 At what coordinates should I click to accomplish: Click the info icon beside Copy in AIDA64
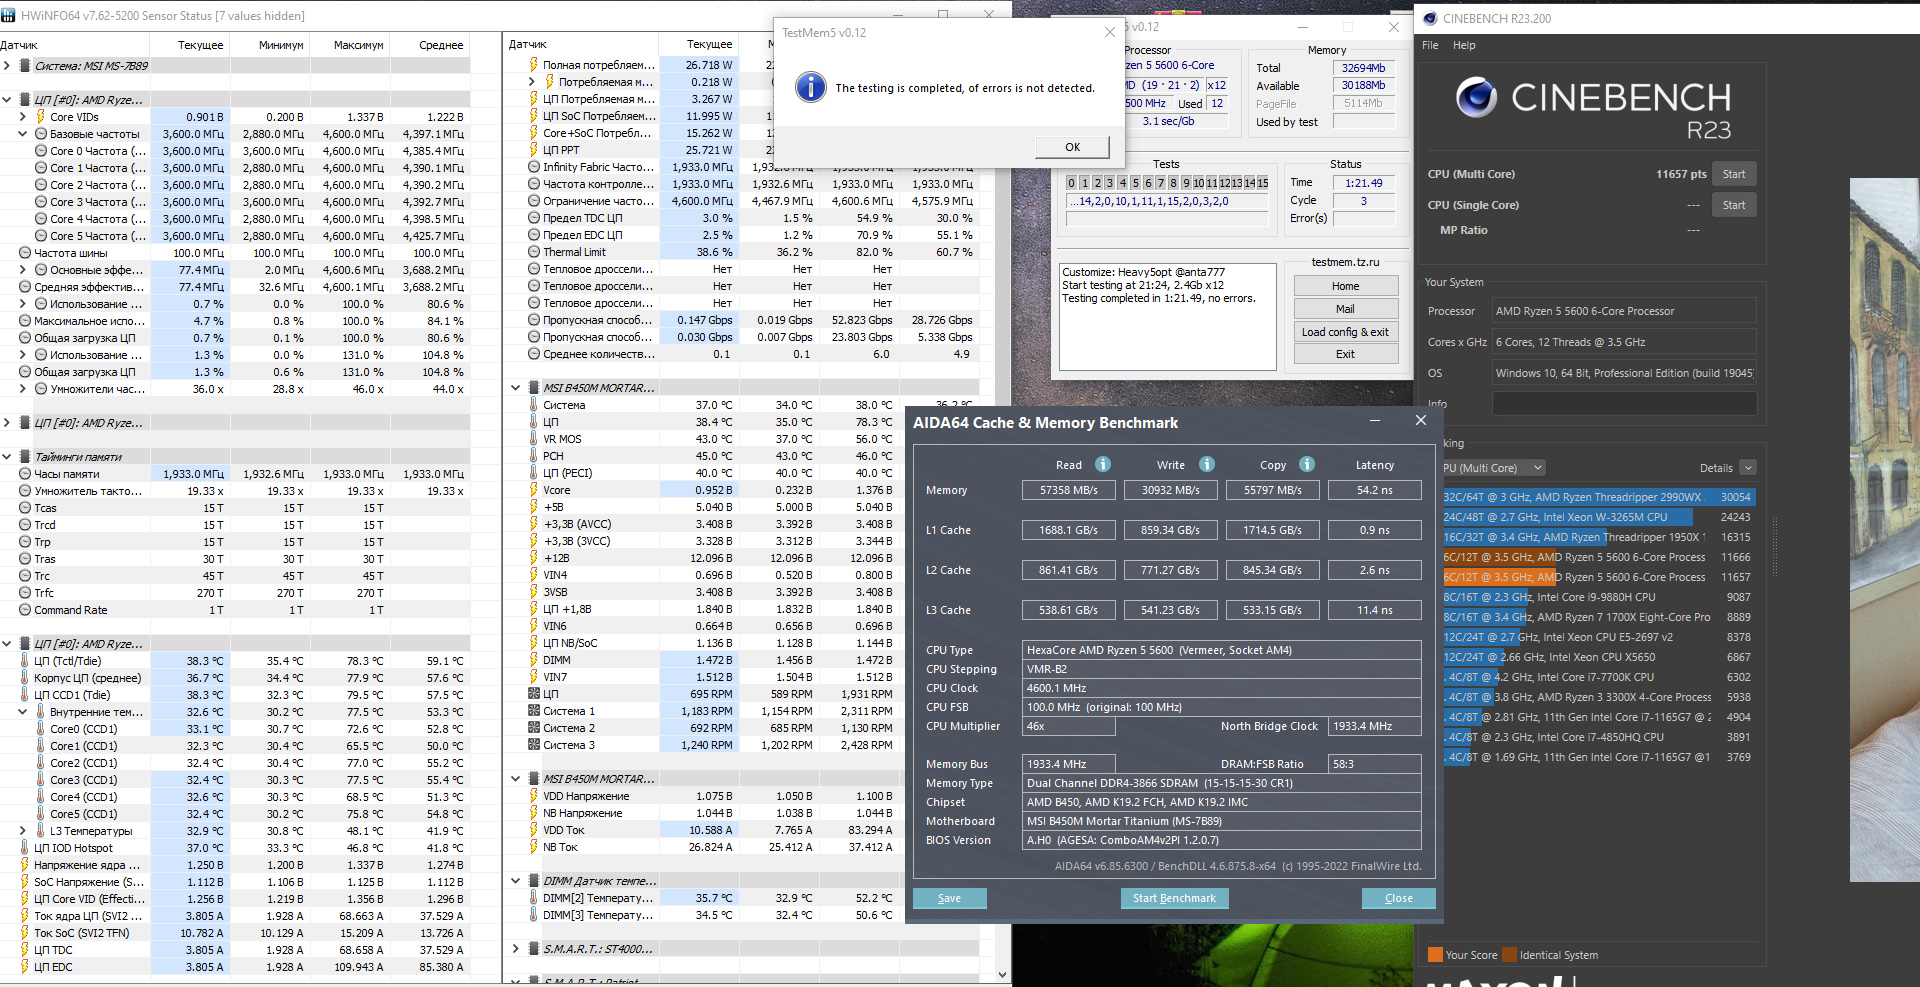click(1307, 464)
